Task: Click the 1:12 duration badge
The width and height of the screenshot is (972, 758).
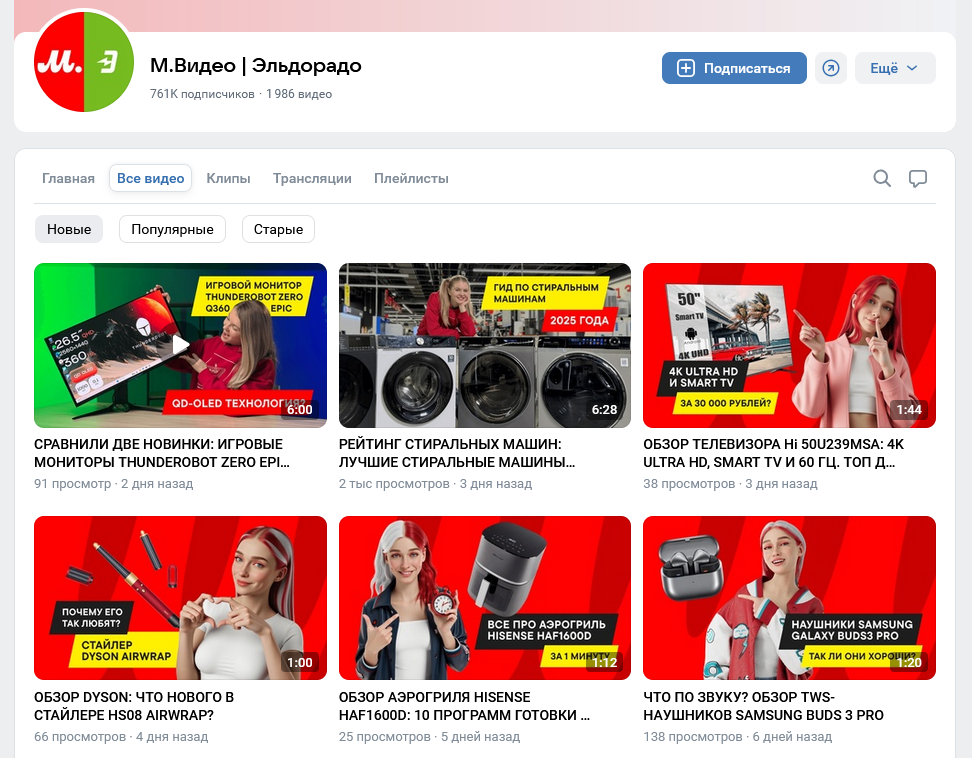Action: (x=604, y=663)
